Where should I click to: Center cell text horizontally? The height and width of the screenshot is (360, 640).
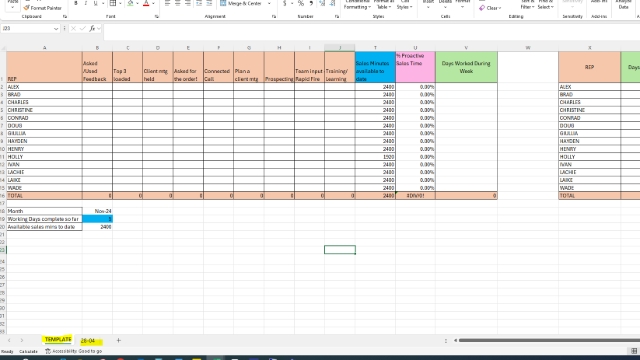point(178,3)
